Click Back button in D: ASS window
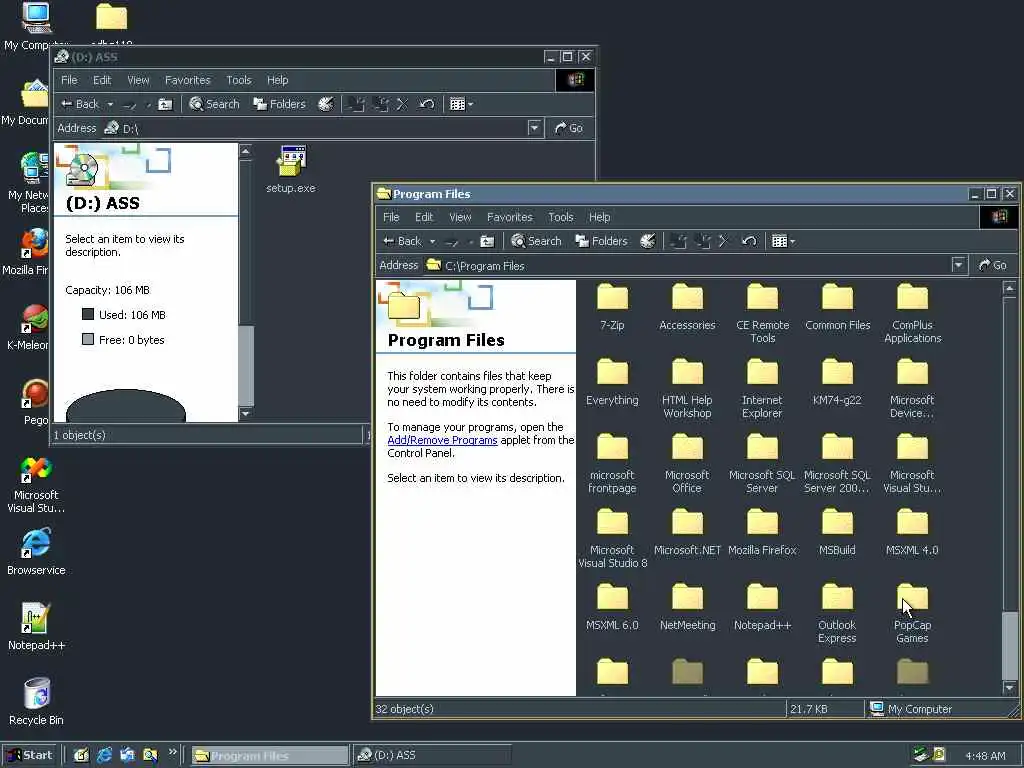The height and width of the screenshot is (768, 1024). [x=80, y=104]
